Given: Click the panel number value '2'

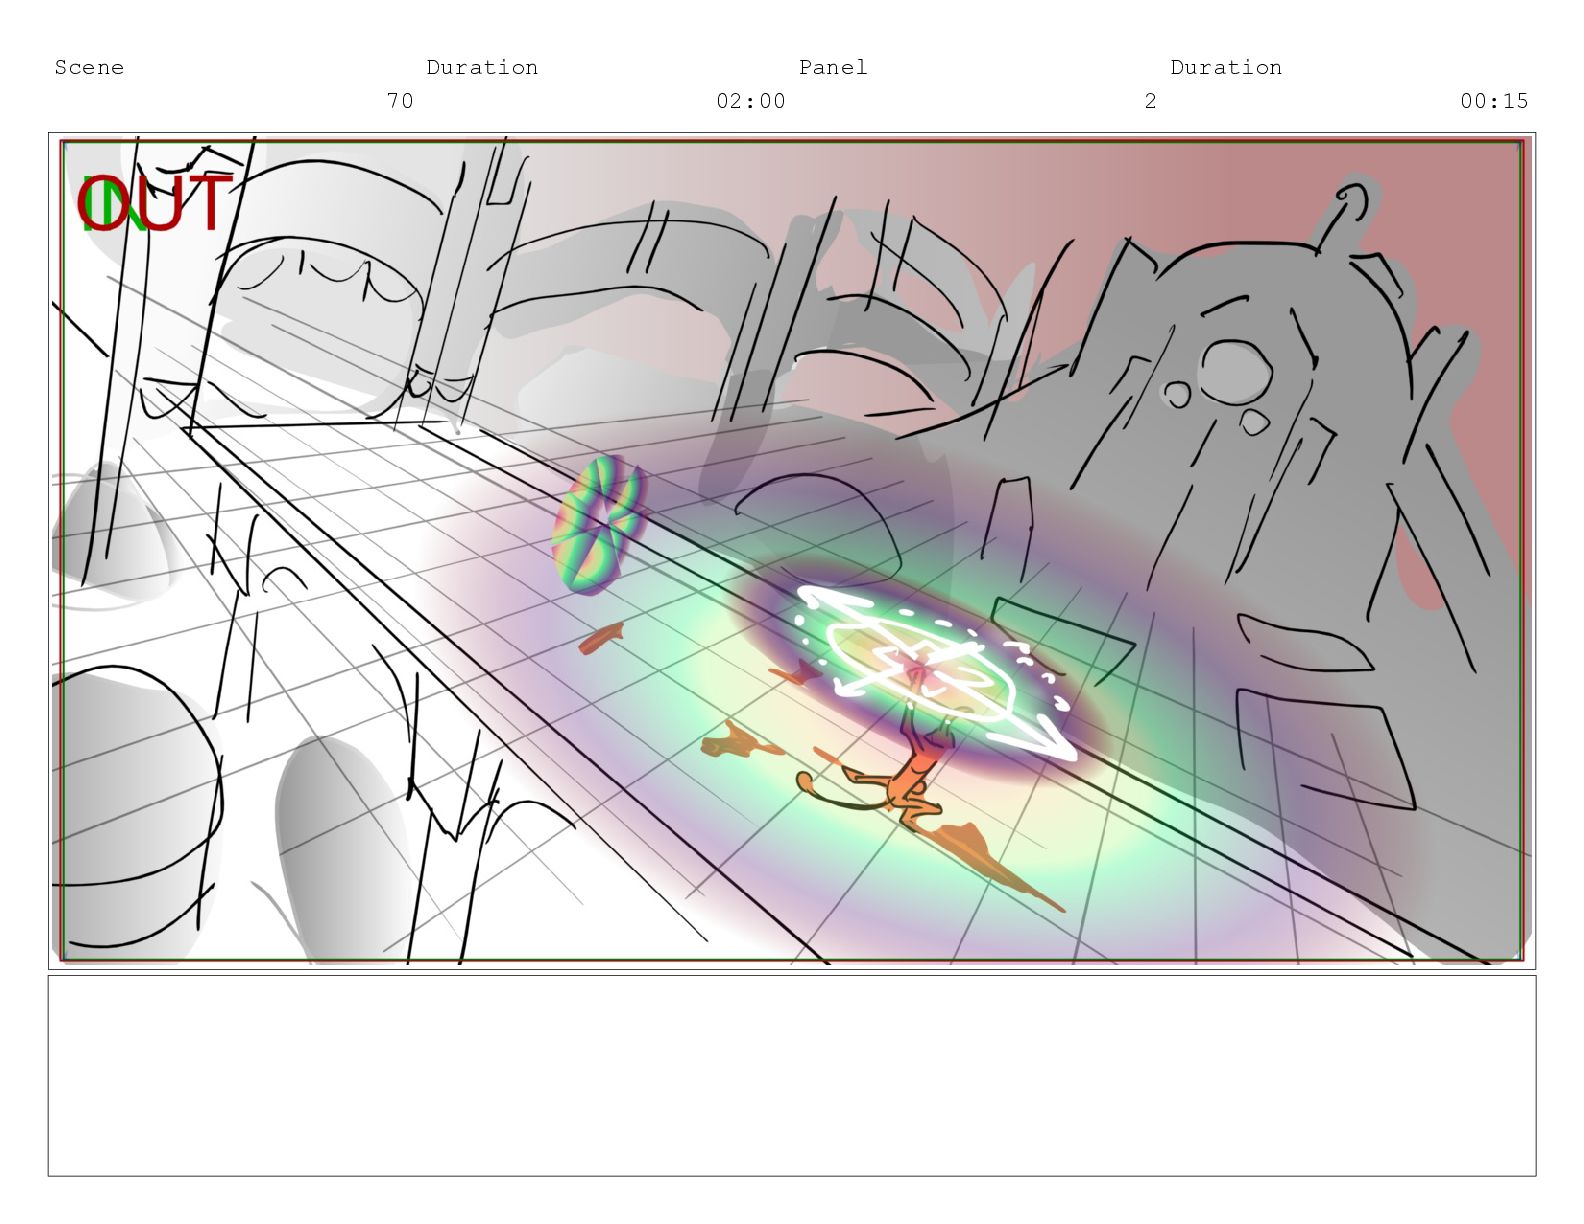Looking at the screenshot, I should click(x=1151, y=101).
